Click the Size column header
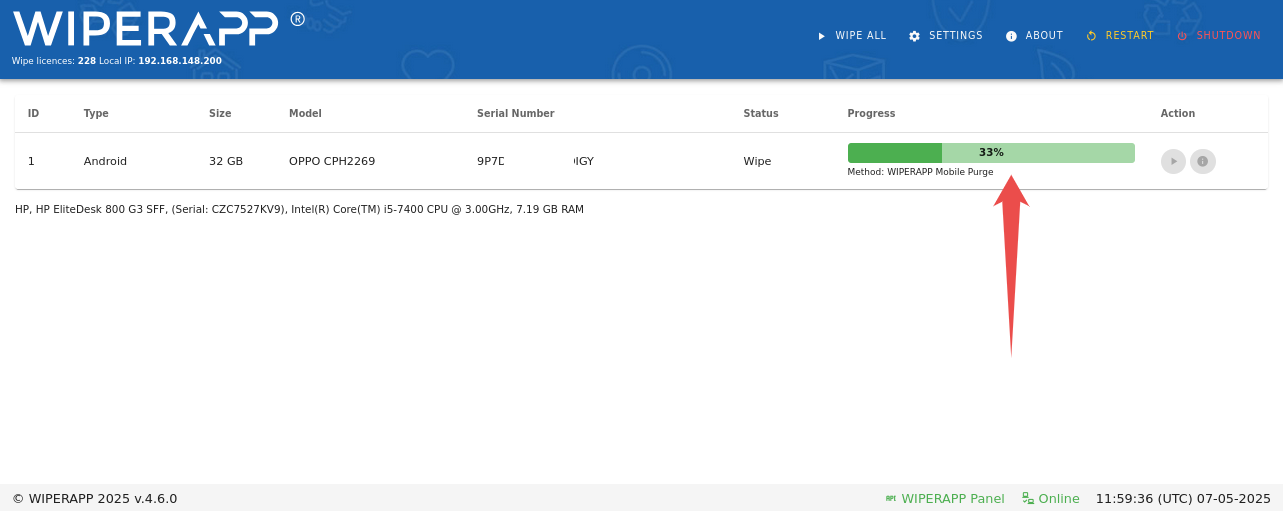Screen dimensions: 1283x511 pos(220,114)
